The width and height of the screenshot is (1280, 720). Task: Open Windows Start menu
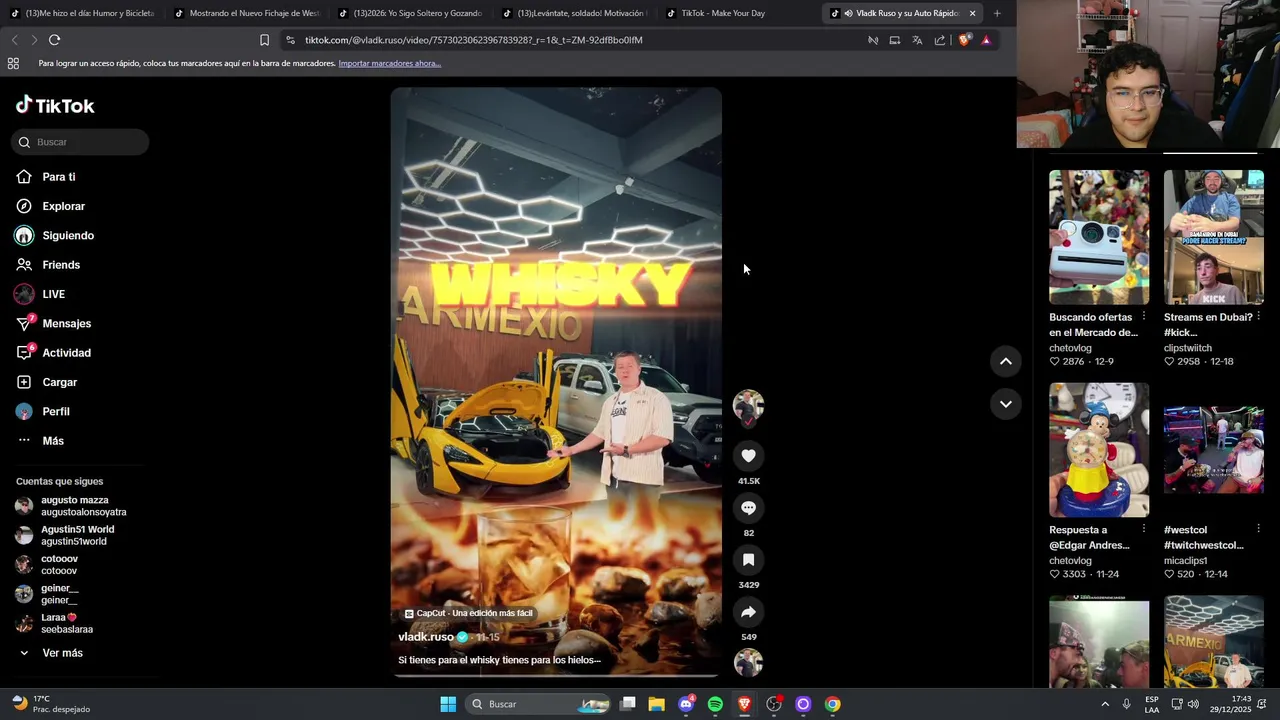pyautogui.click(x=448, y=704)
